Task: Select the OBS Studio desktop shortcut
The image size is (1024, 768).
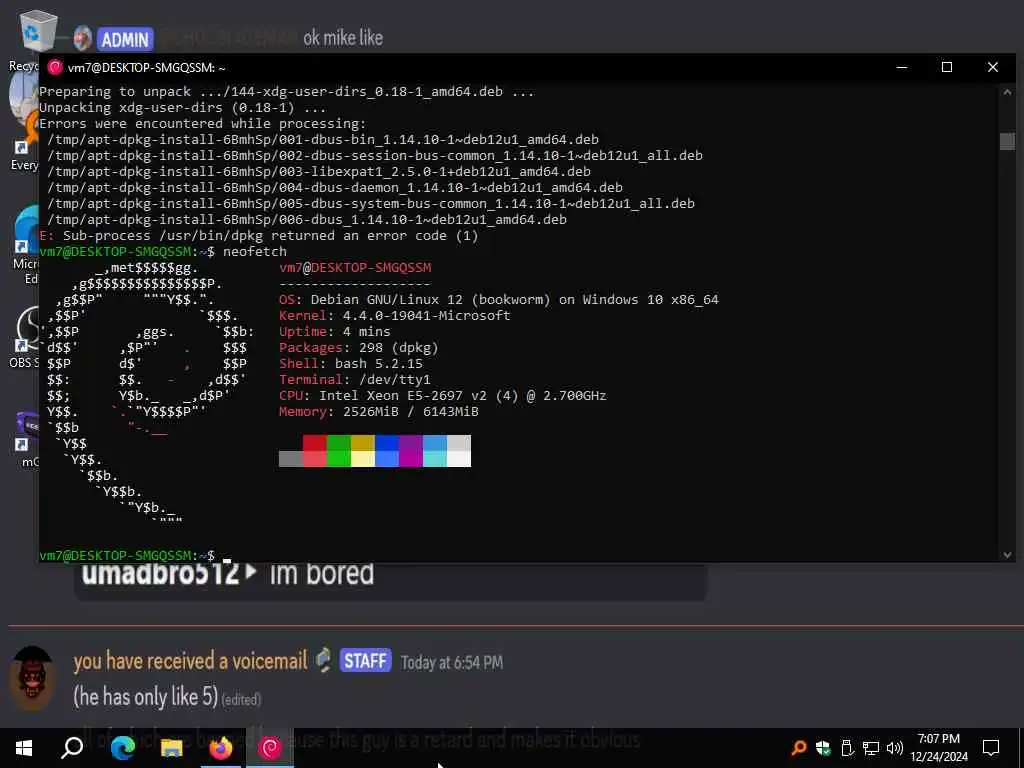Action: [26, 338]
